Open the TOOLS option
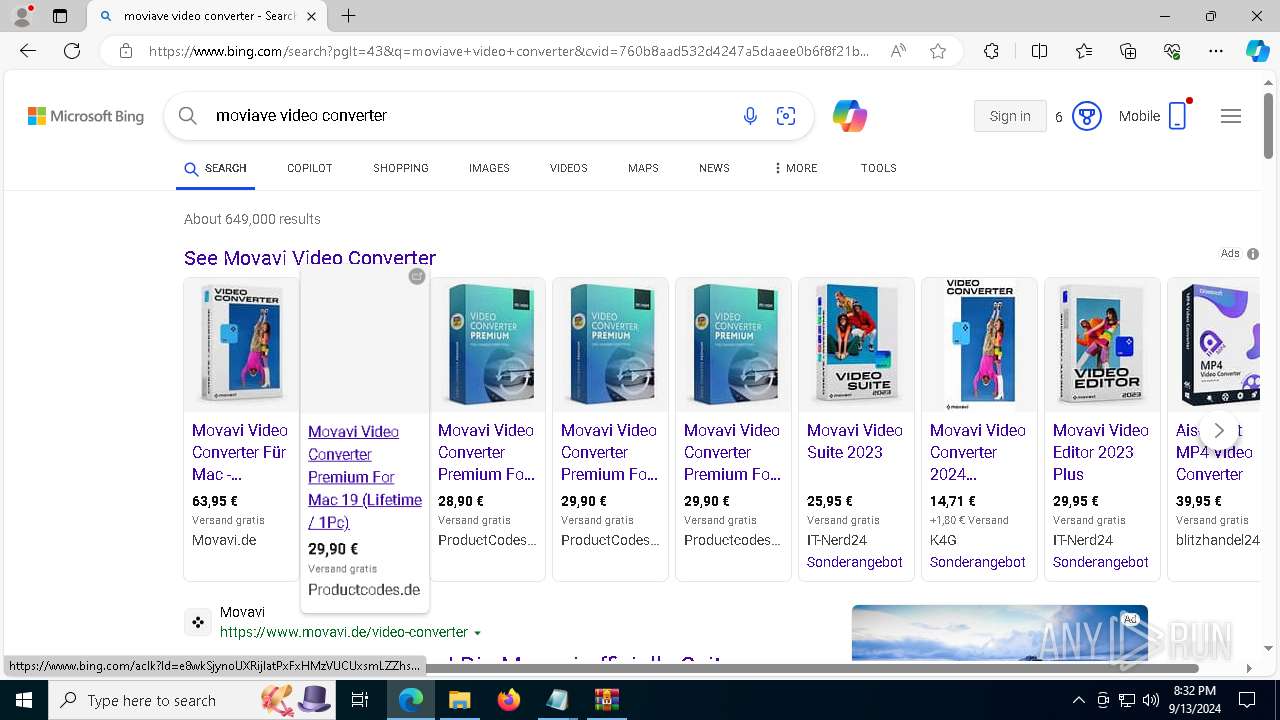Viewport: 1280px width, 720px height. (879, 168)
